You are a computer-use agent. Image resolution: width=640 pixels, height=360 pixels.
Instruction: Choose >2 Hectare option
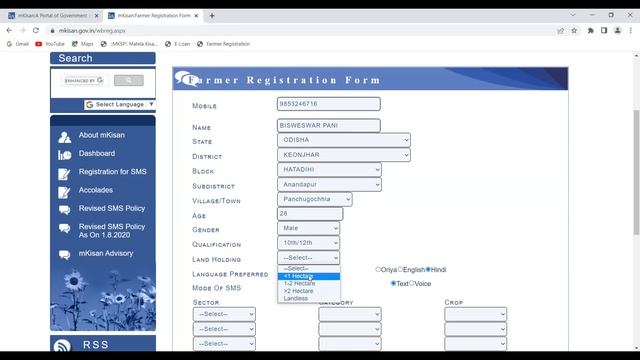click(x=309, y=291)
